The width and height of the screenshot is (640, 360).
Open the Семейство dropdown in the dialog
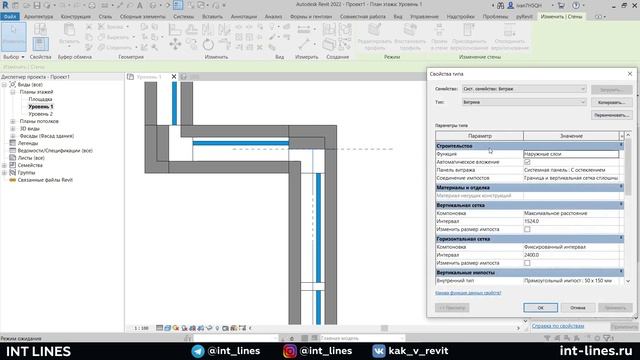[524, 89]
